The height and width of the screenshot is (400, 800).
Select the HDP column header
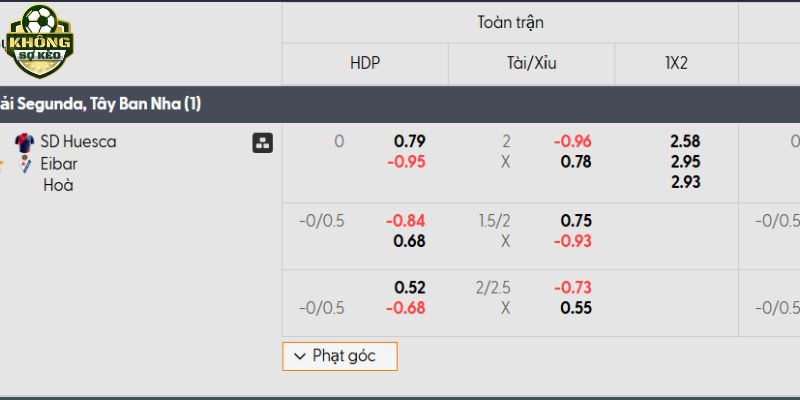point(365,63)
